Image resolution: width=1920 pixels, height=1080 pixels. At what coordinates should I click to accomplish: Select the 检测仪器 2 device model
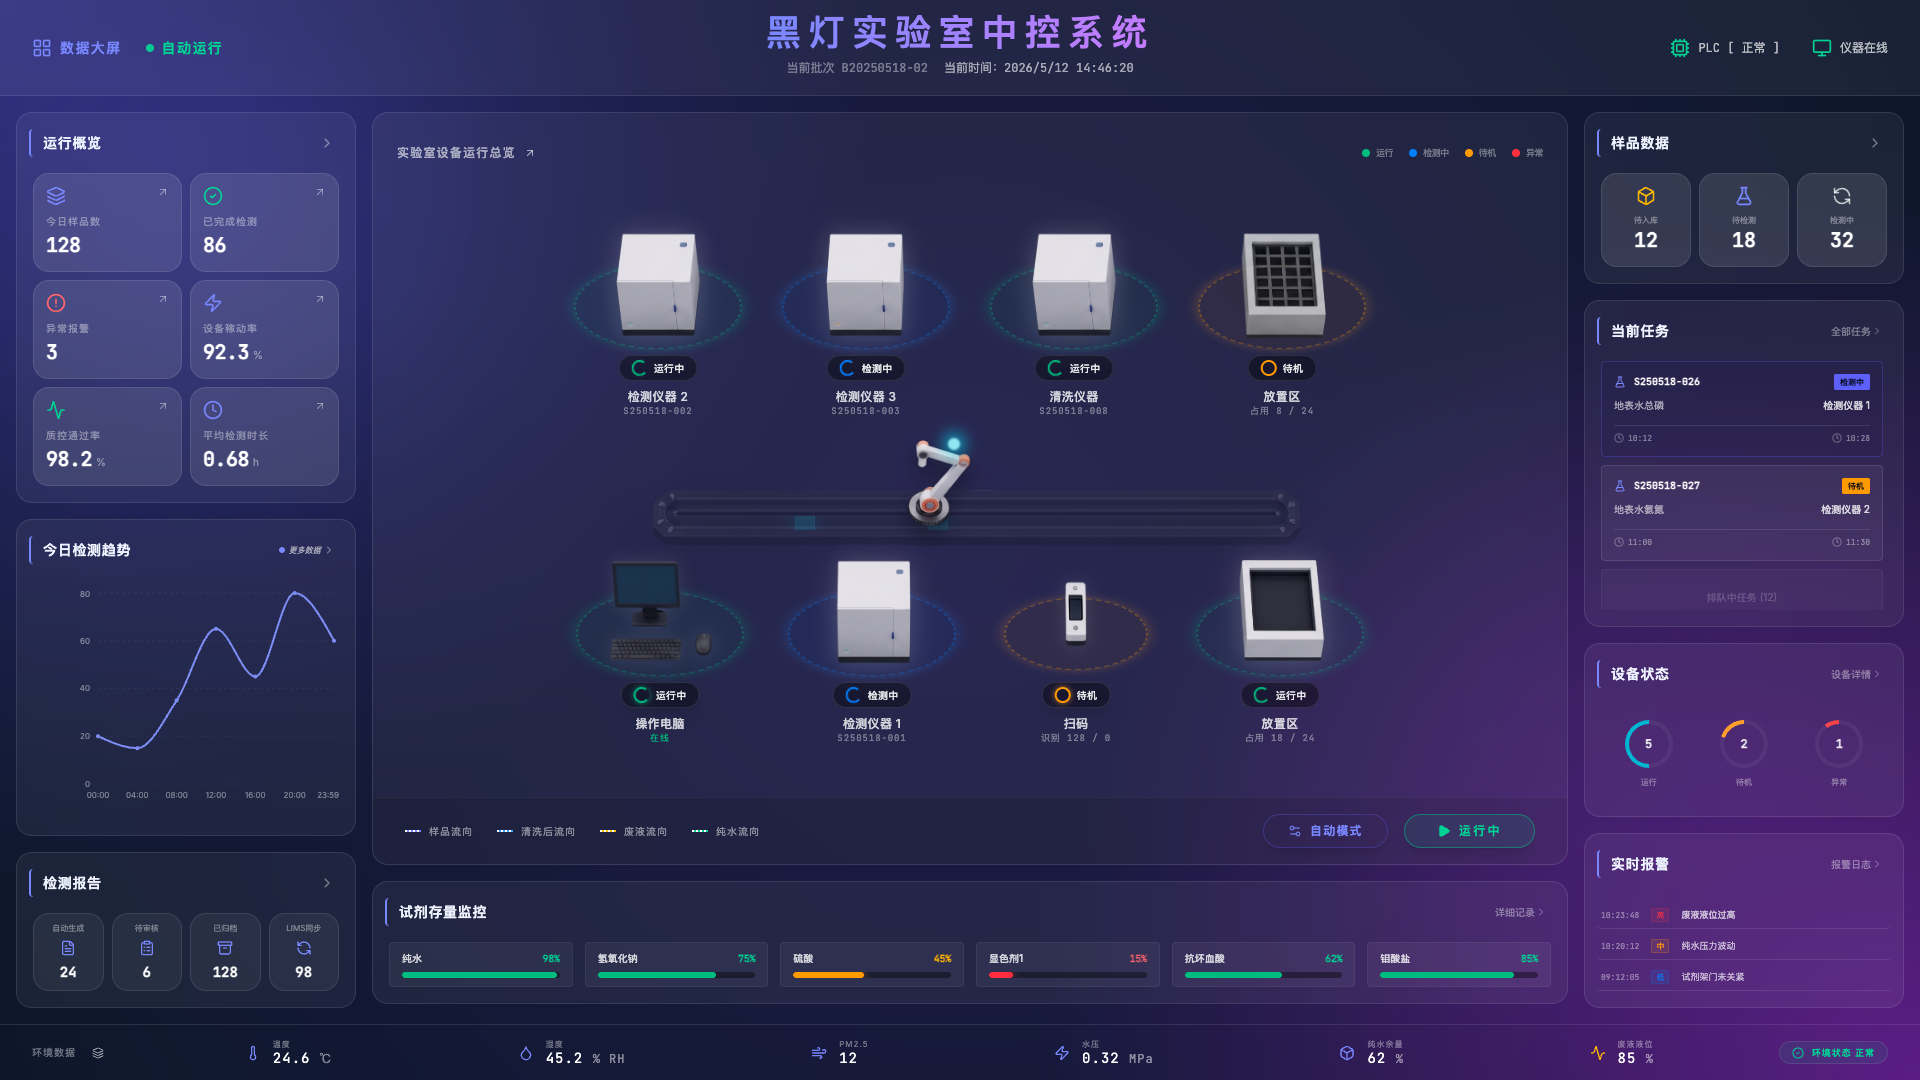[x=657, y=285]
